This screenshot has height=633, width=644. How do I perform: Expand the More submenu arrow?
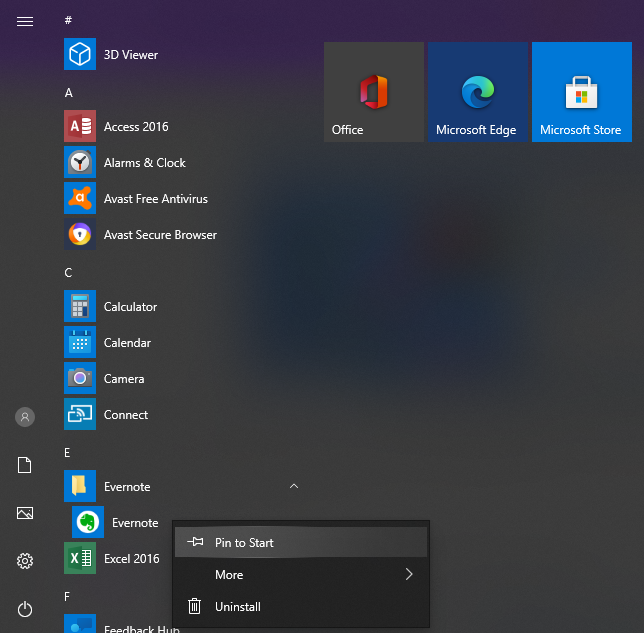(x=409, y=574)
